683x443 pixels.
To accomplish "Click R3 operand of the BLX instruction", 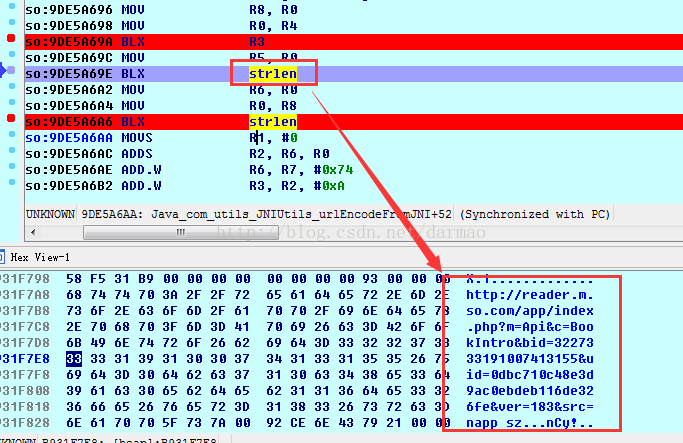I will click(x=257, y=42).
